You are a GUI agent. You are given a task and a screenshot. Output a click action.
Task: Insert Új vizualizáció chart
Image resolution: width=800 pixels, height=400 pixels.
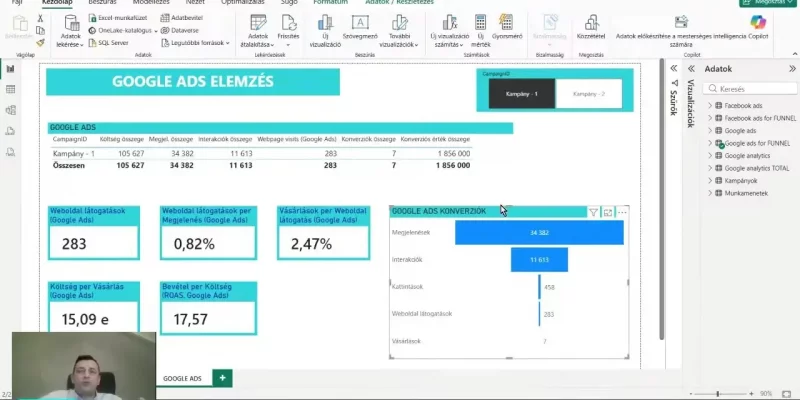(x=325, y=31)
